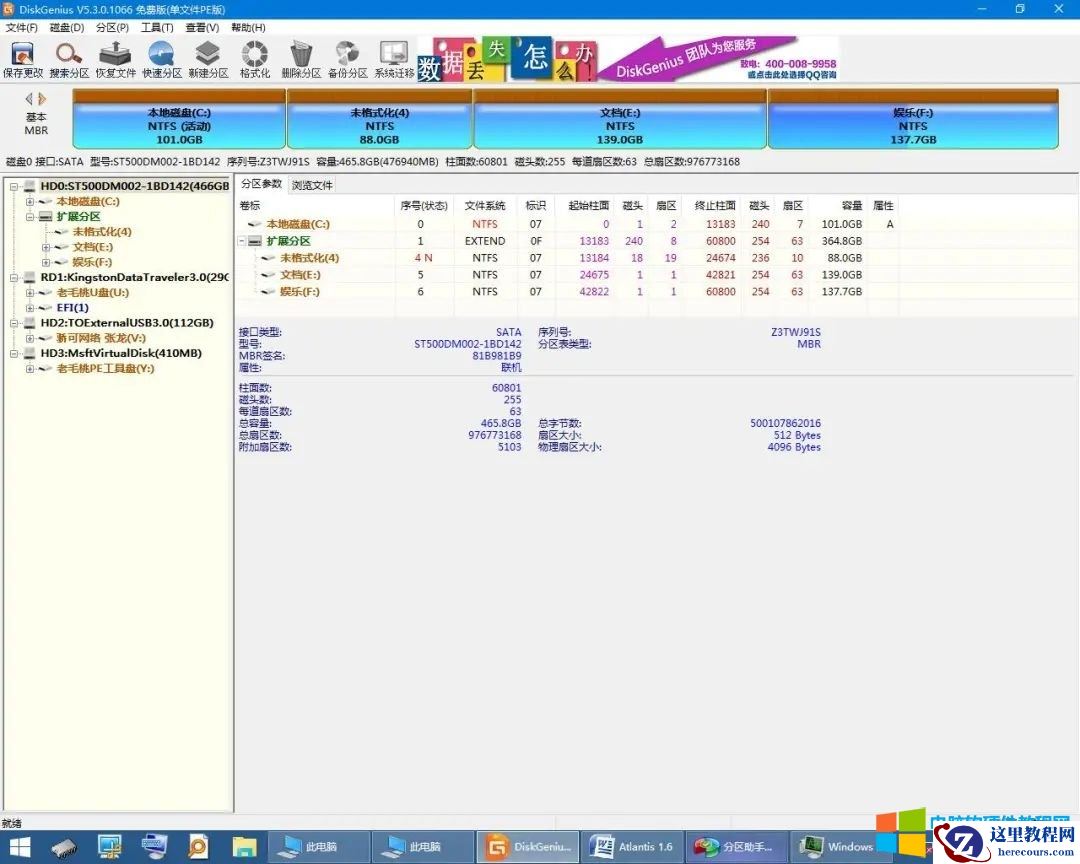
Task: Select 未格式化(4) in the disk tree
Action: pos(102,232)
